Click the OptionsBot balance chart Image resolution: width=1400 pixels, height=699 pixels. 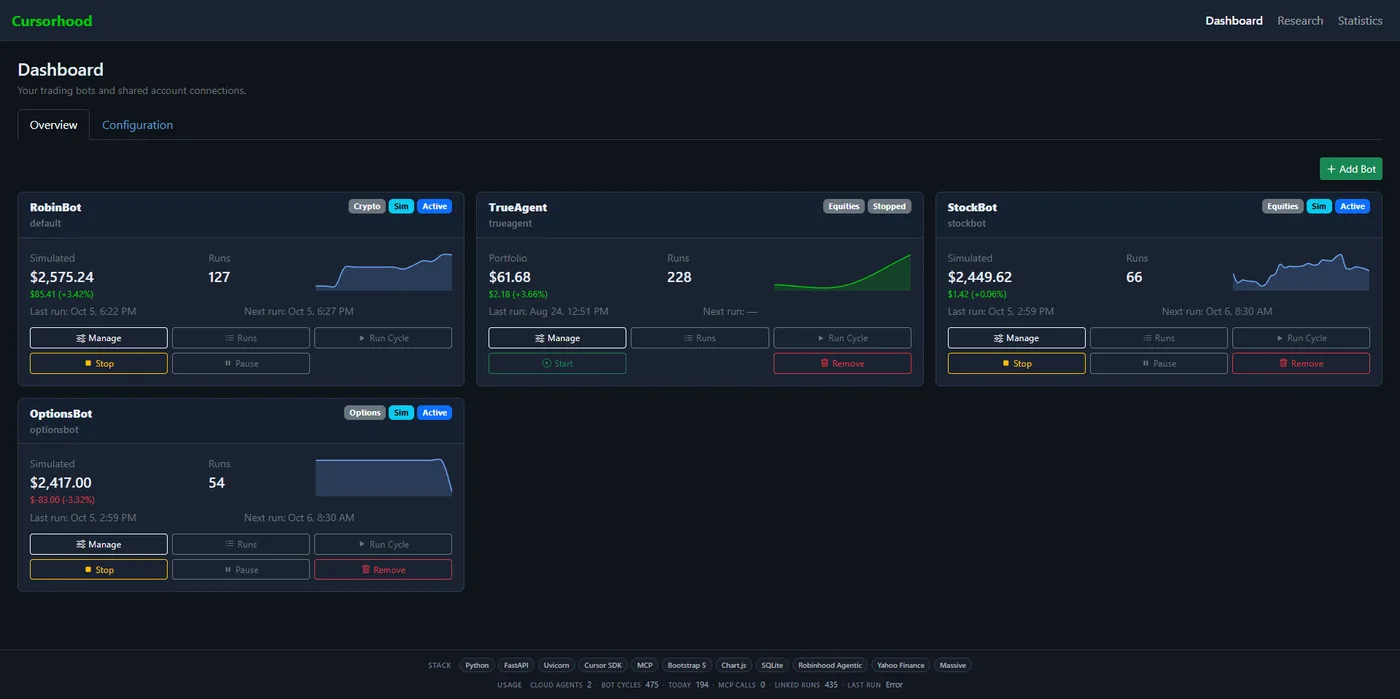click(x=384, y=478)
